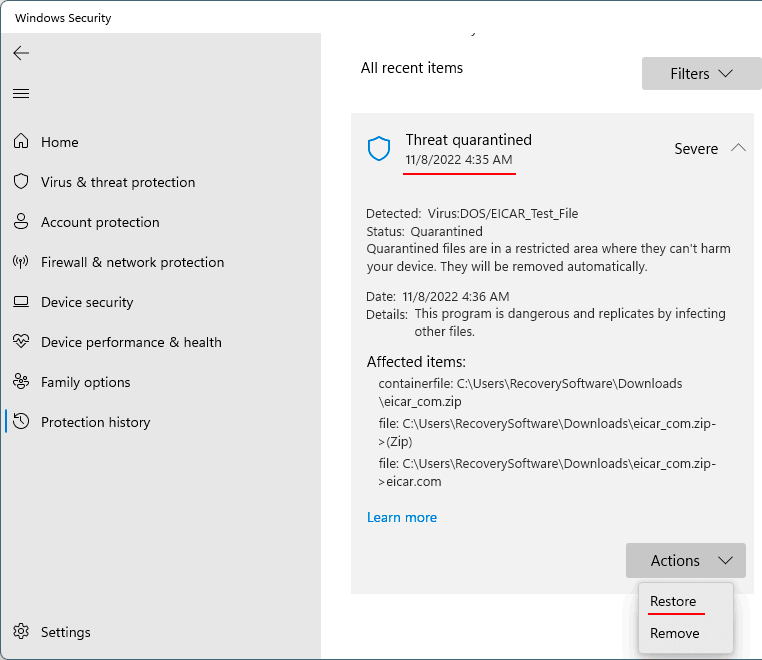Click the Device security laptop icon

[x=21, y=302]
